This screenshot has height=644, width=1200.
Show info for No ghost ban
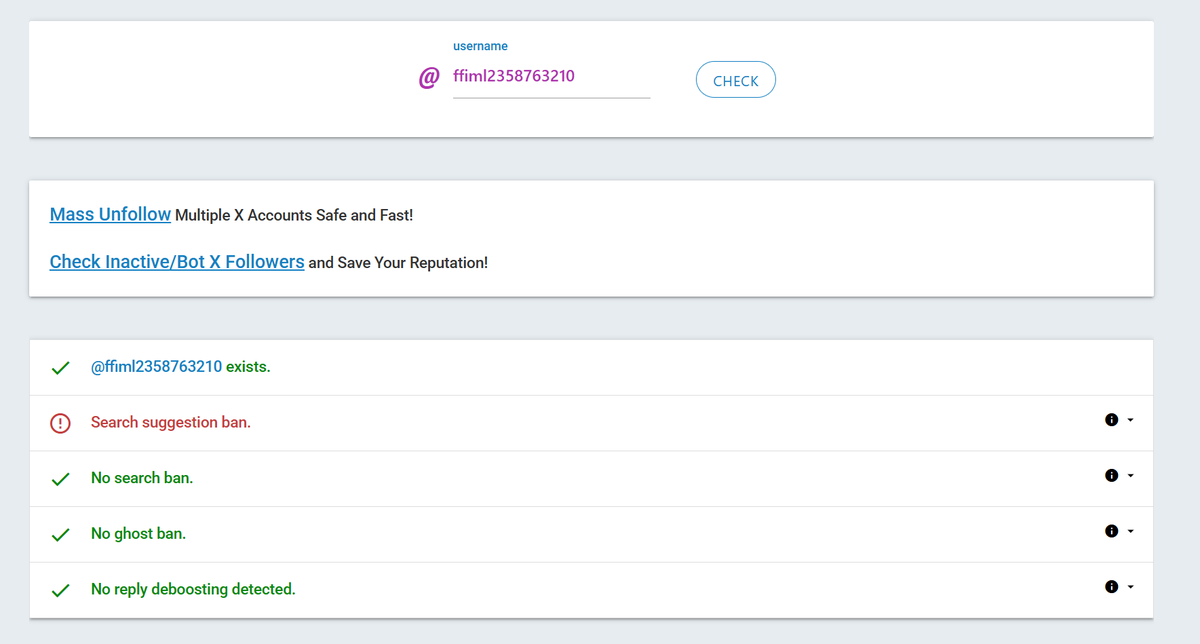(x=1111, y=532)
